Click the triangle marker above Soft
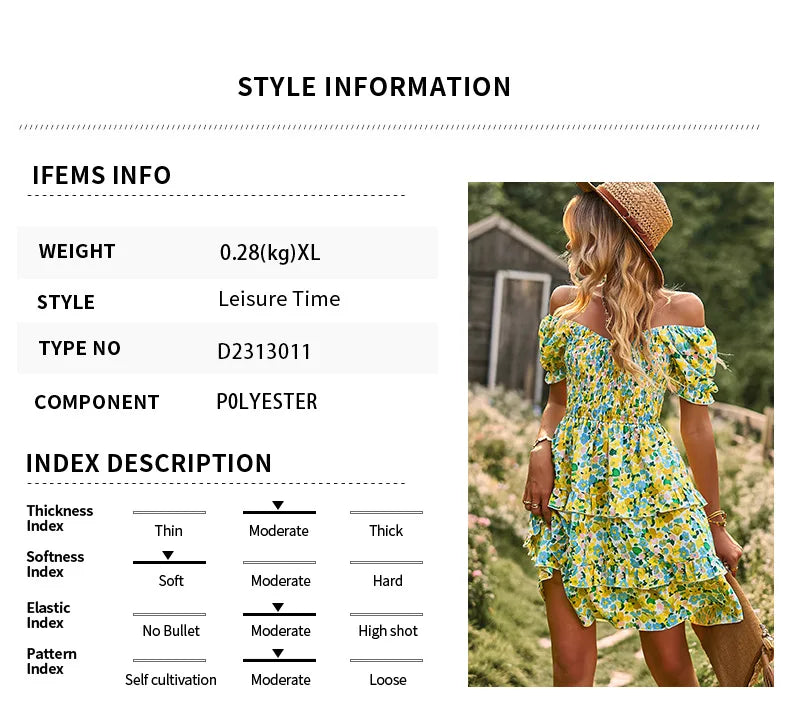 (x=168, y=555)
